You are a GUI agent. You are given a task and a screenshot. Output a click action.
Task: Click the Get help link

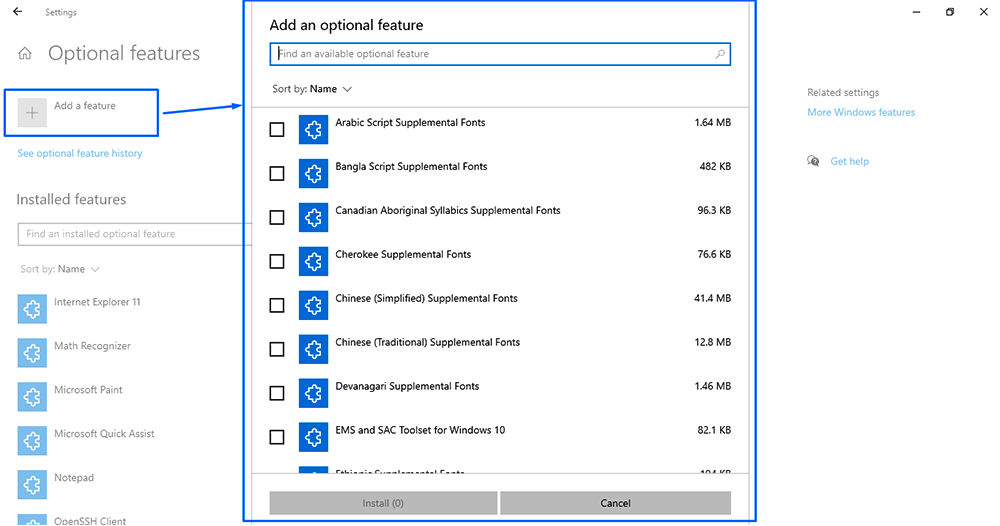(x=849, y=161)
